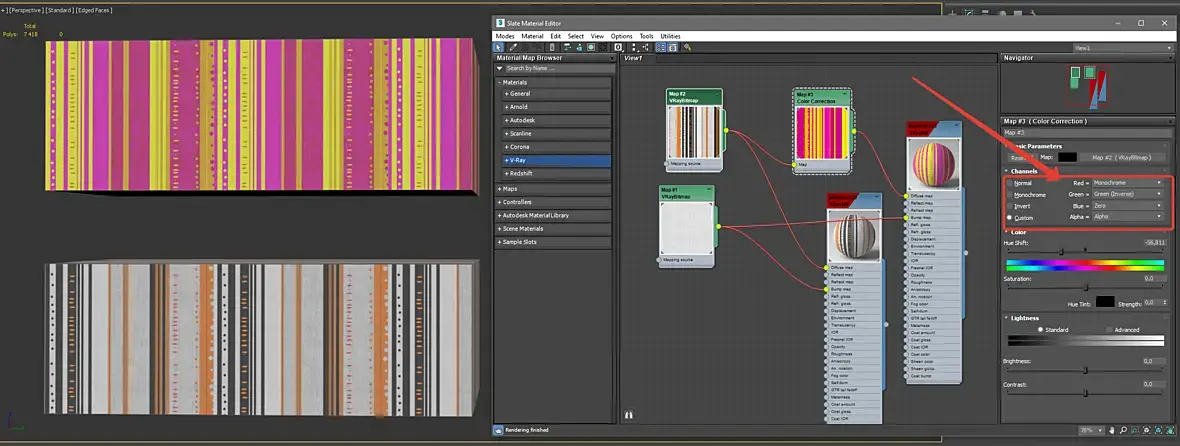Viewport: 1180px width, 446px height.
Task: Choose the Advanced lightness mode
Action: tap(1109, 329)
